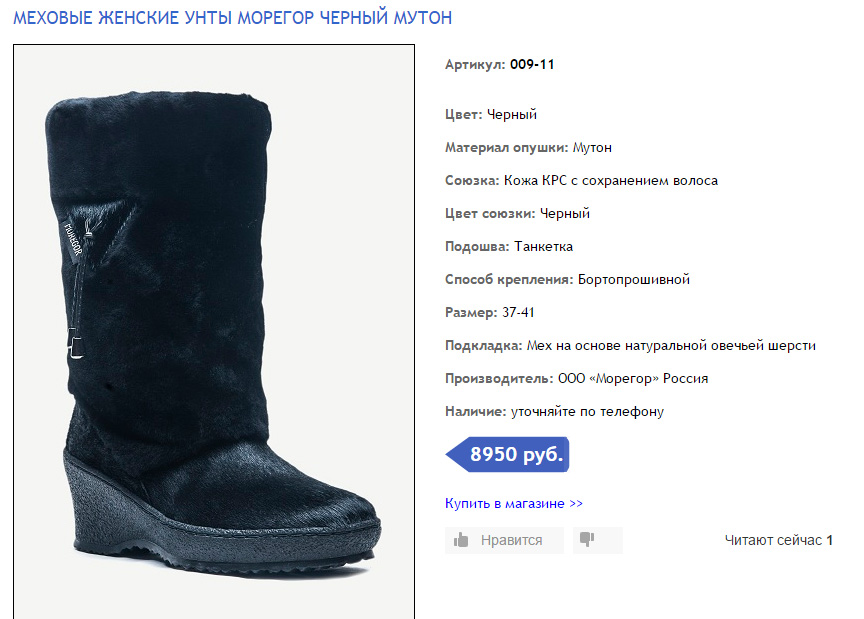Screen dimensions: 864x619
Task: Click the 8950 руб. price tag
Action: tap(507, 455)
